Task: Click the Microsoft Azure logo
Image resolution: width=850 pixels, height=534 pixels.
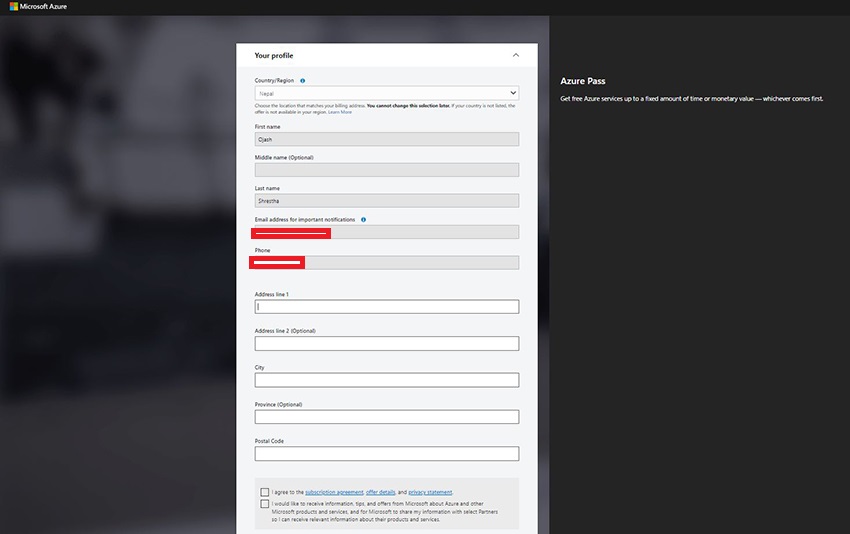Action: [x=38, y=7]
